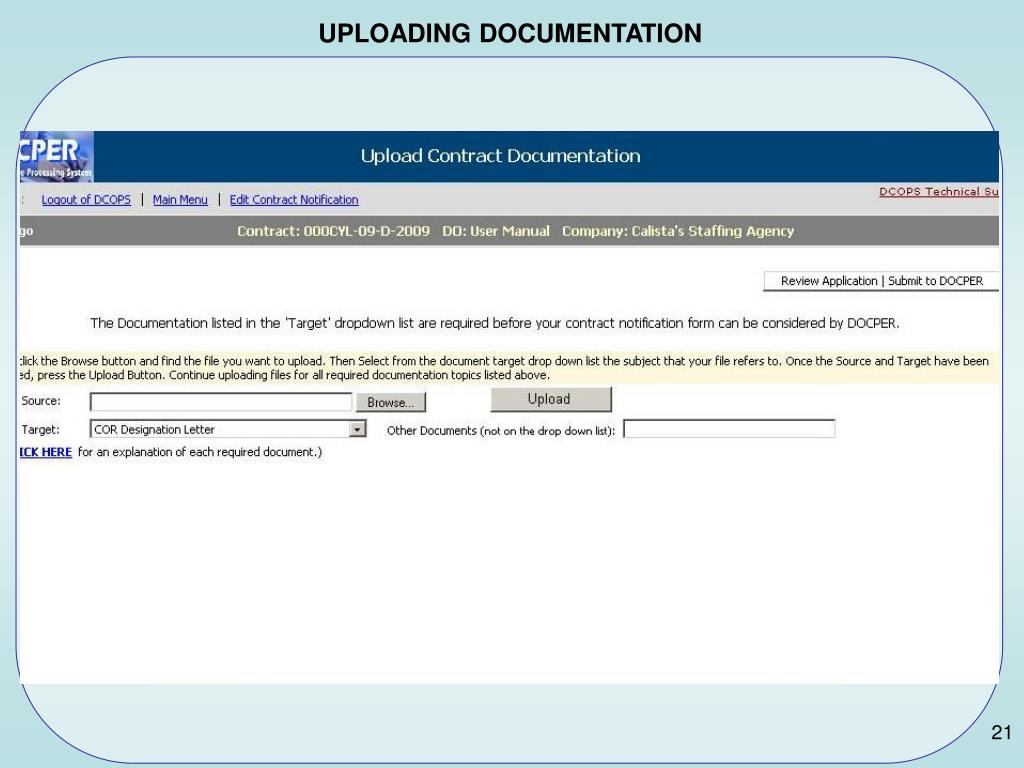Focus the Source file path field
1024x768 pixels.
[221, 402]
